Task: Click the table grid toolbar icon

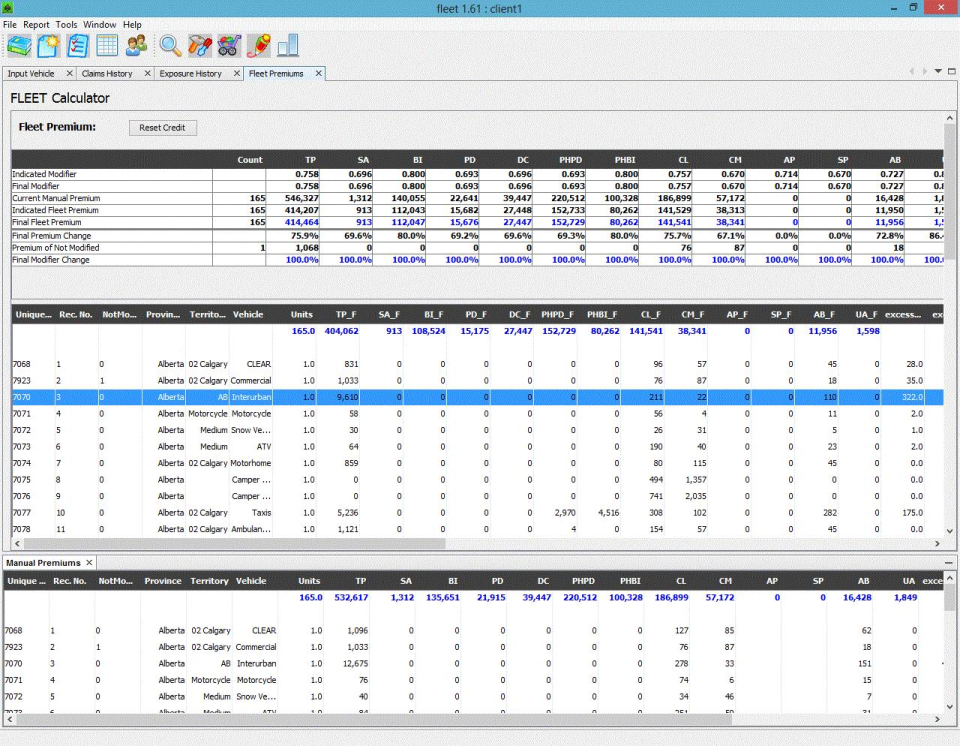Action: (x=107, y=46)
